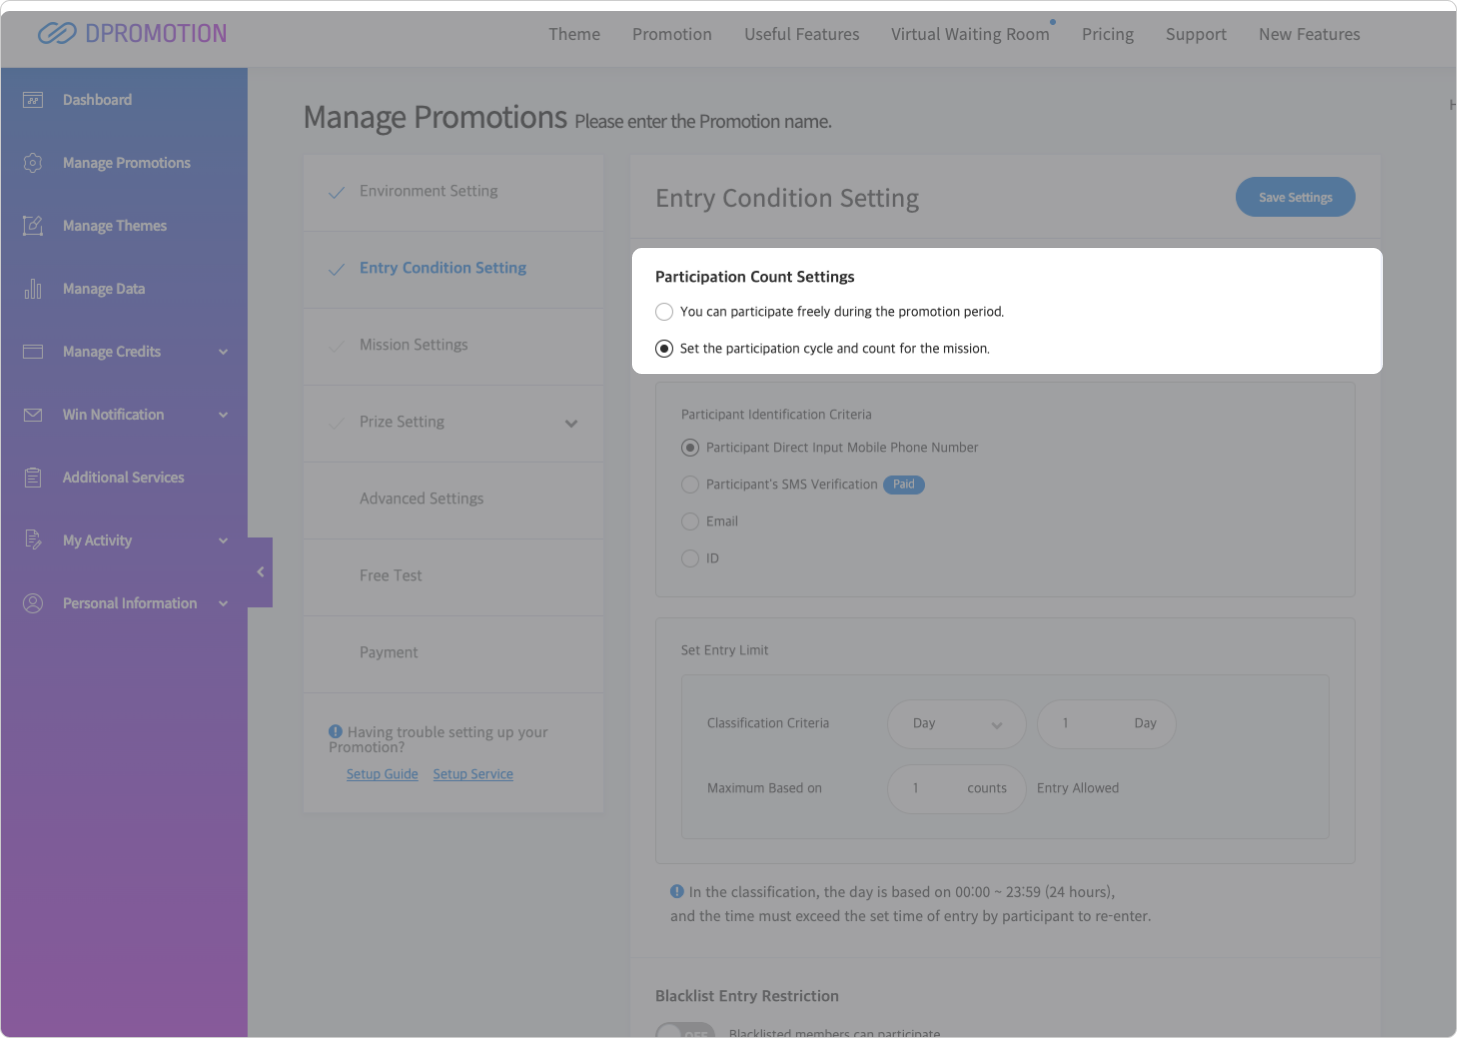This screenshot has width=1457, height=1038.
Task: Click the Personal Information user icon
Action: pyautogui.click(x=33, y=604)
